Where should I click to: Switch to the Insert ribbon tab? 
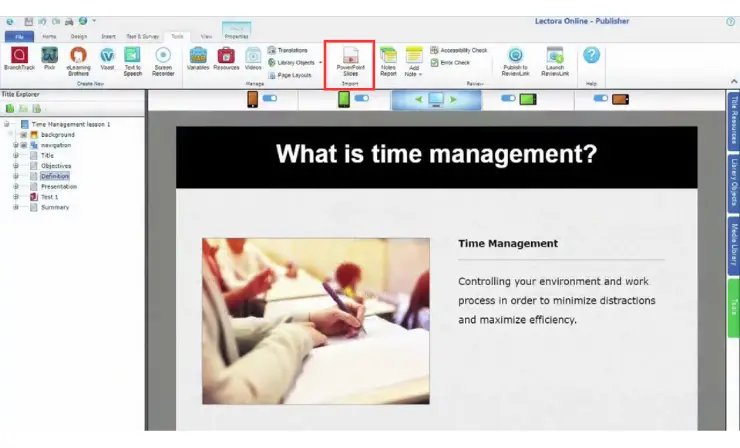click(x=108, y=36)
